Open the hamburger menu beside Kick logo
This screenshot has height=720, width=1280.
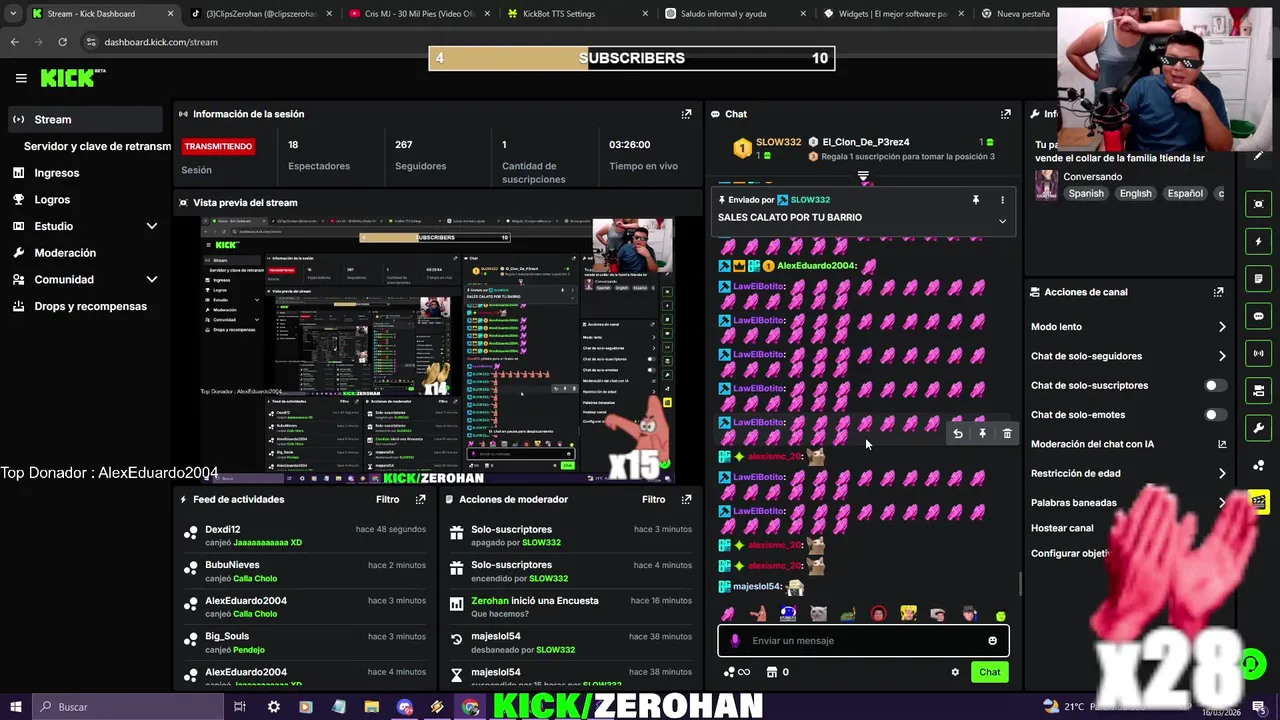21,78
